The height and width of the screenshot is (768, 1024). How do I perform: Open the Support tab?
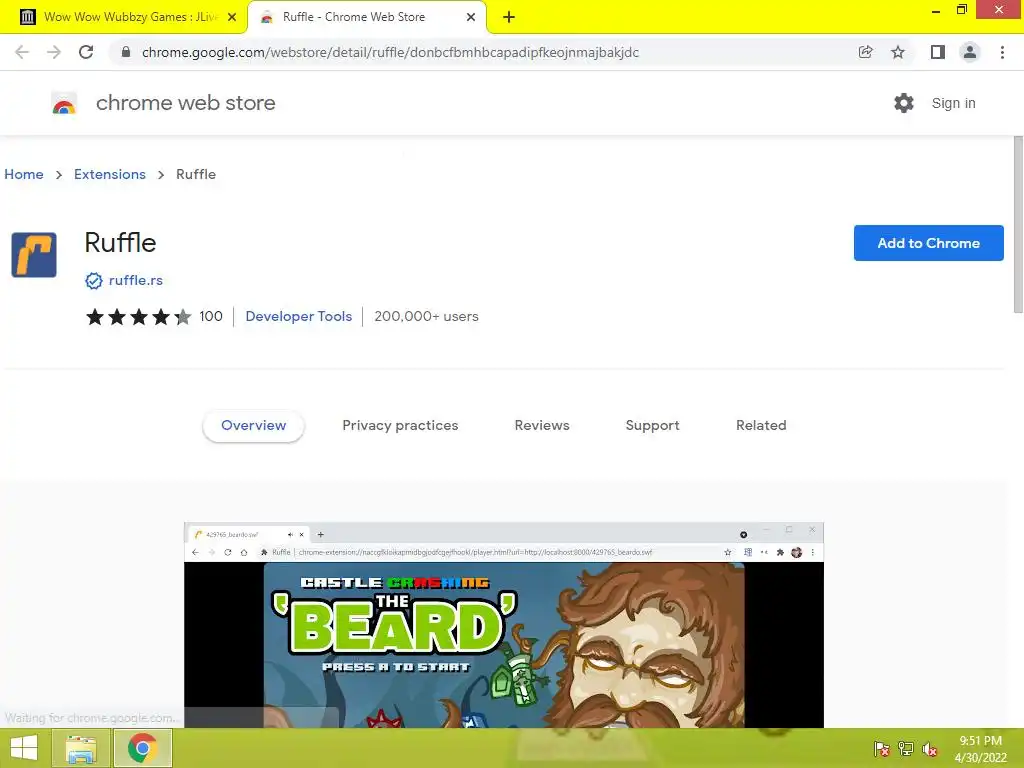click(x=652, y=426)
